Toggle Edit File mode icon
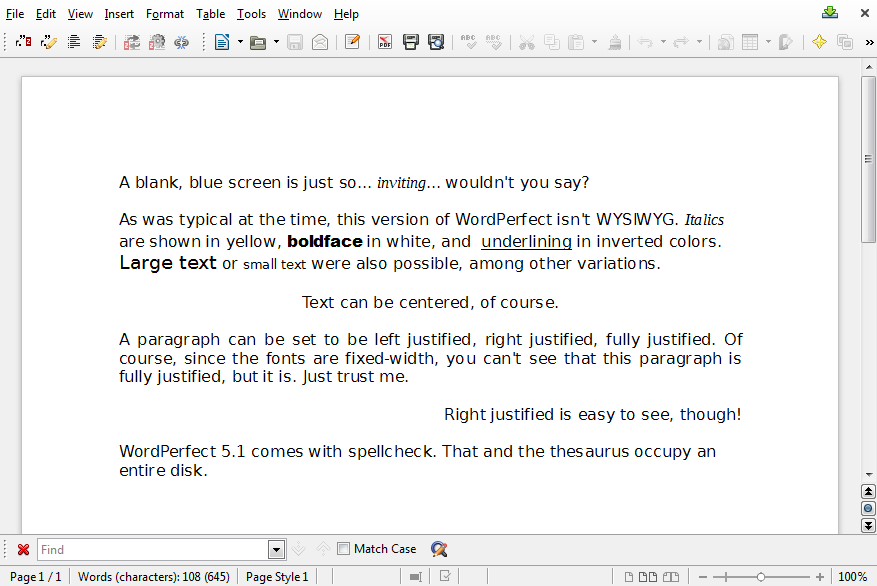This screenshot has width=877, height=586. point(352,42)
